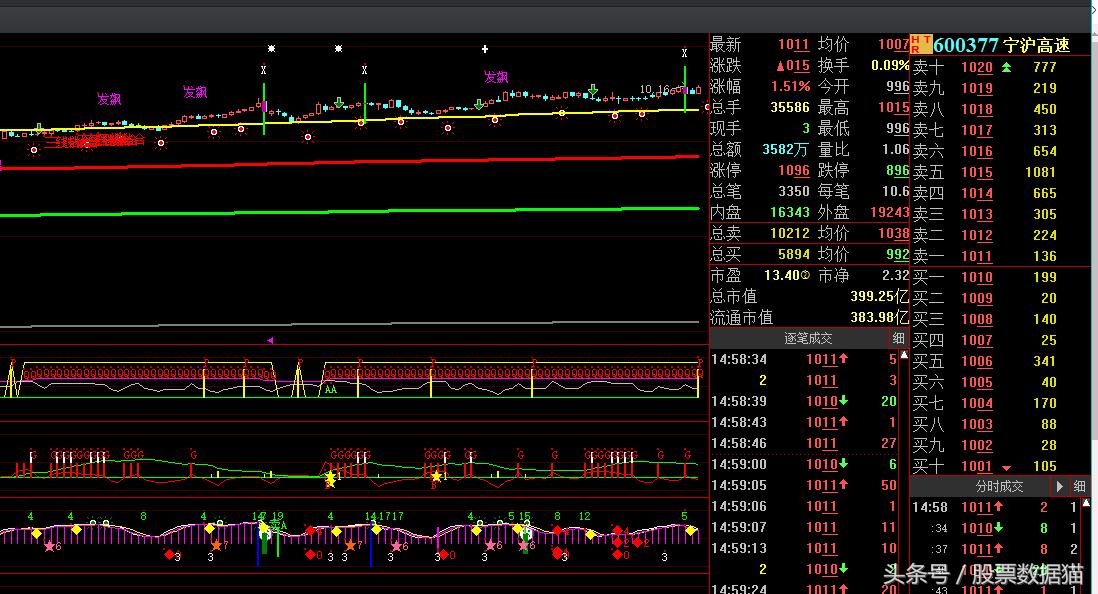1098x594 pixels.
Task: Click 买二 price 1009
Action: 977,298
